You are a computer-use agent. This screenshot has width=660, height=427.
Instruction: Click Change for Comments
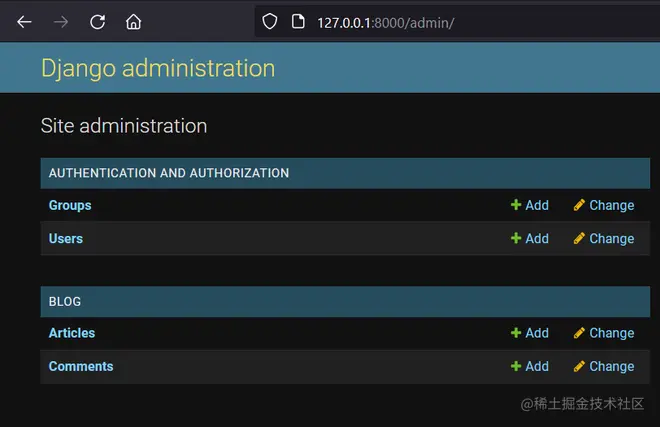click(604, 366)
